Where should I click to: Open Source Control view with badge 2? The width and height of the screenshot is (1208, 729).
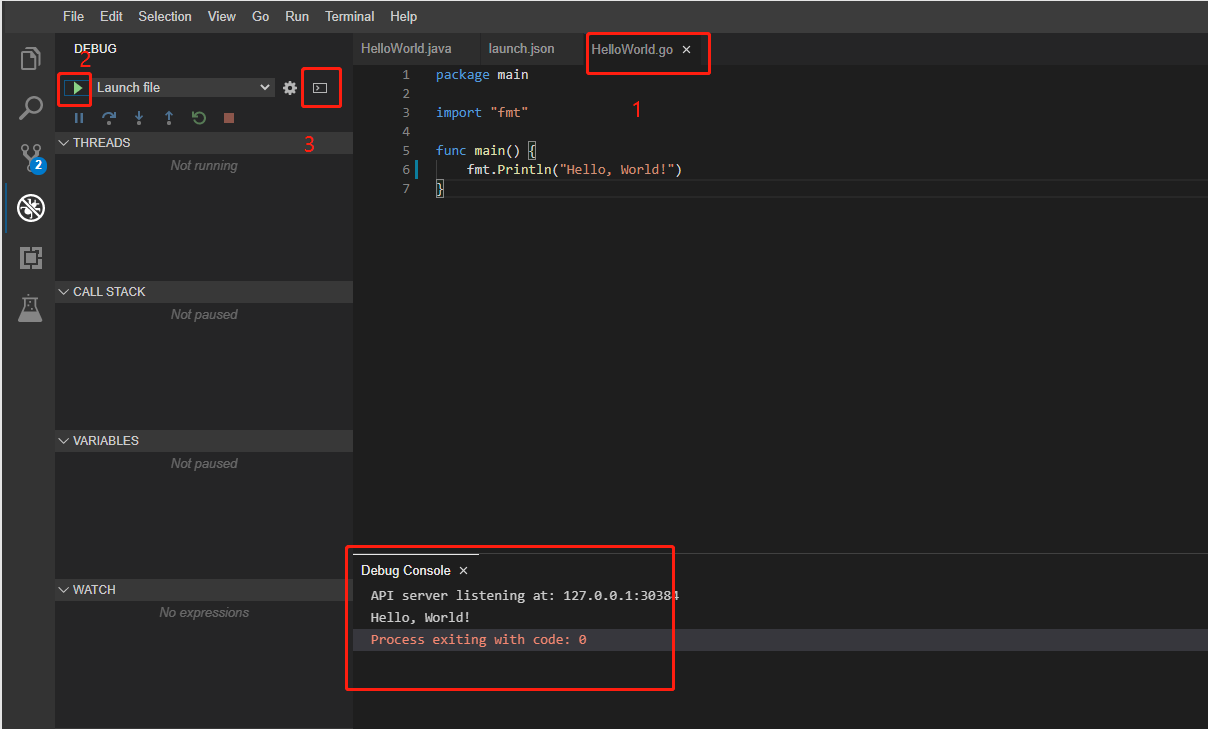coord(31,158)
